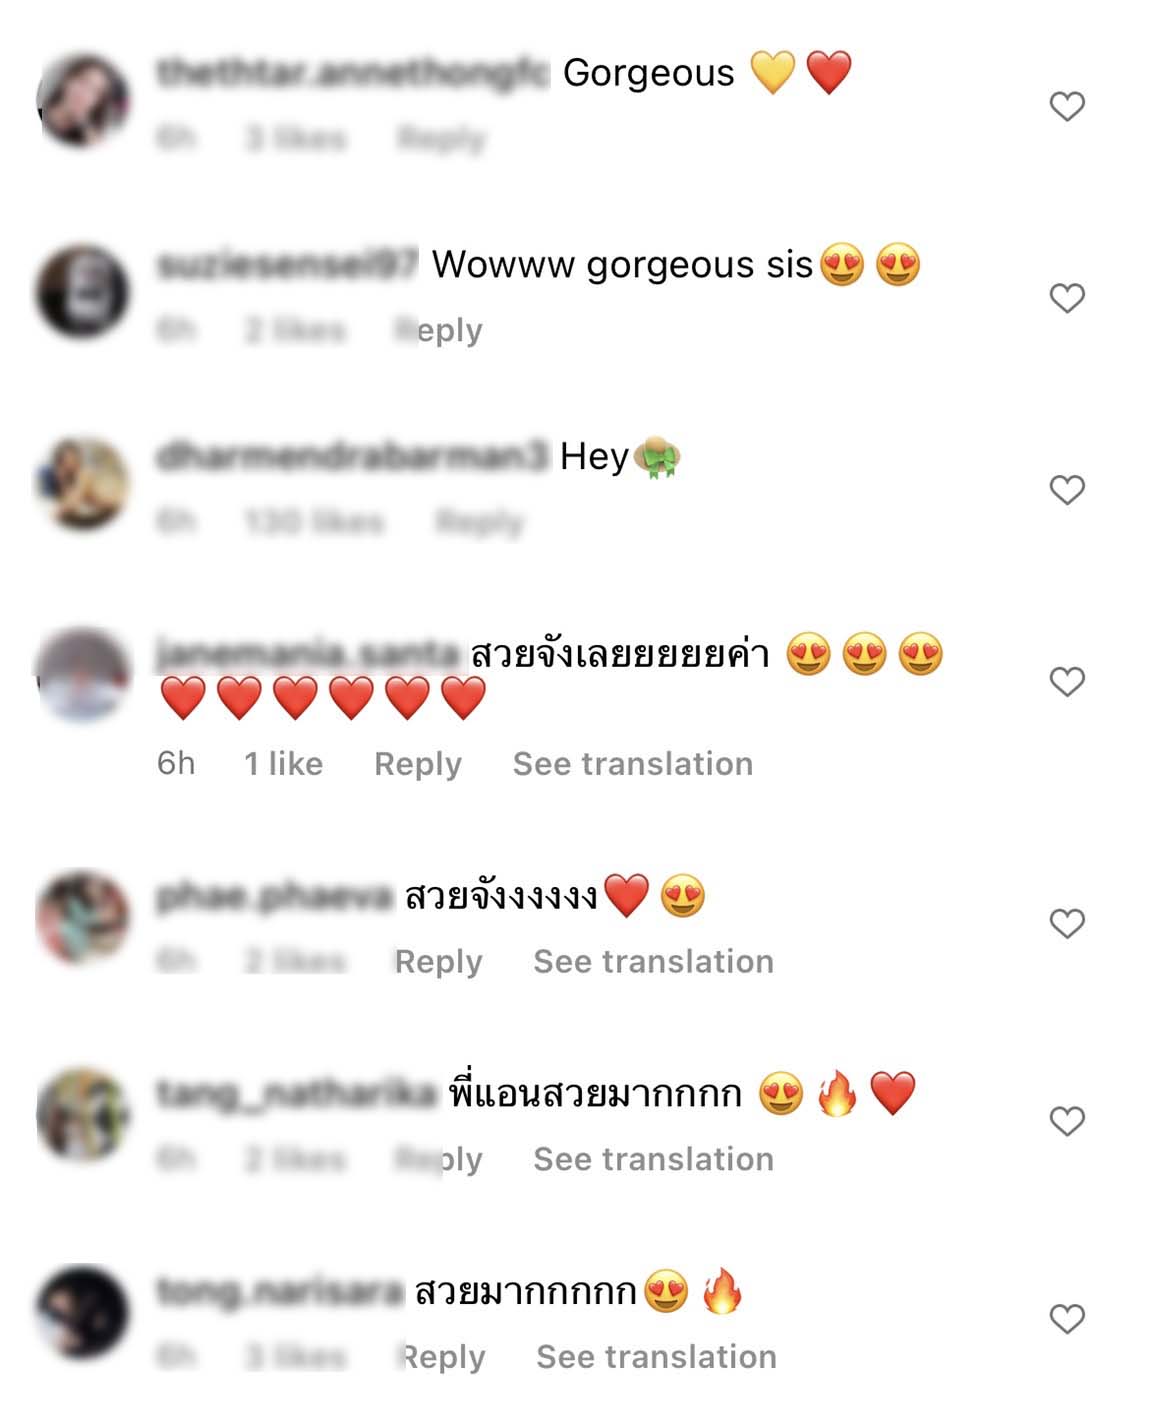
Task: Heart the comment with six red hearts
Action: [x=1067, y=682]
